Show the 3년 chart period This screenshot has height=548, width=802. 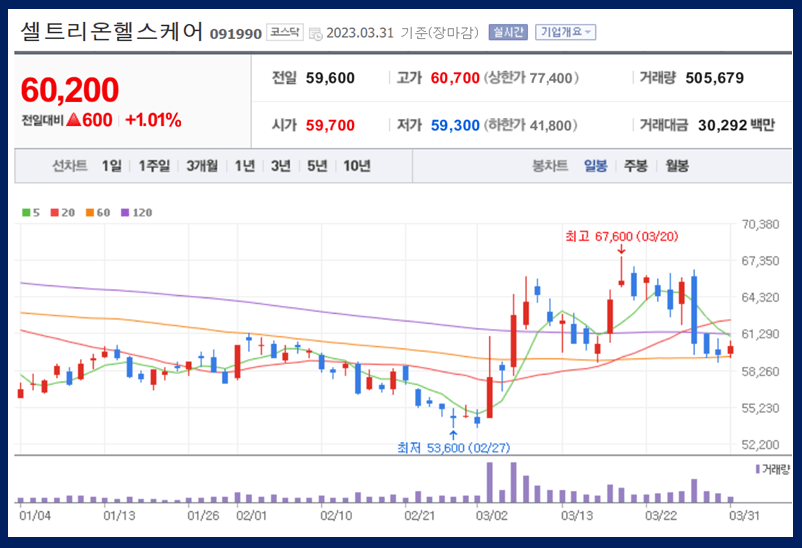[280, 166]
